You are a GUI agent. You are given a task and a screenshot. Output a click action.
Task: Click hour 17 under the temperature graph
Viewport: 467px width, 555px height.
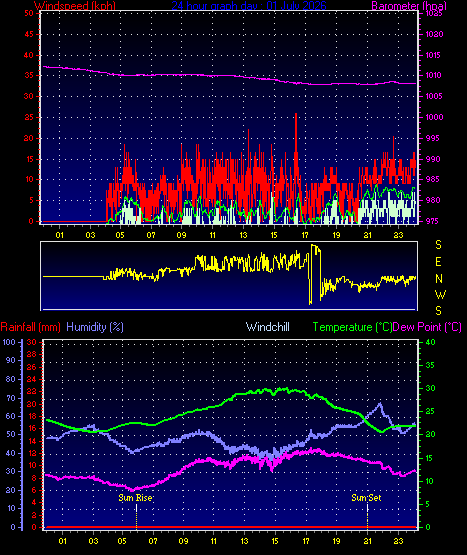[x=306, y=541]
